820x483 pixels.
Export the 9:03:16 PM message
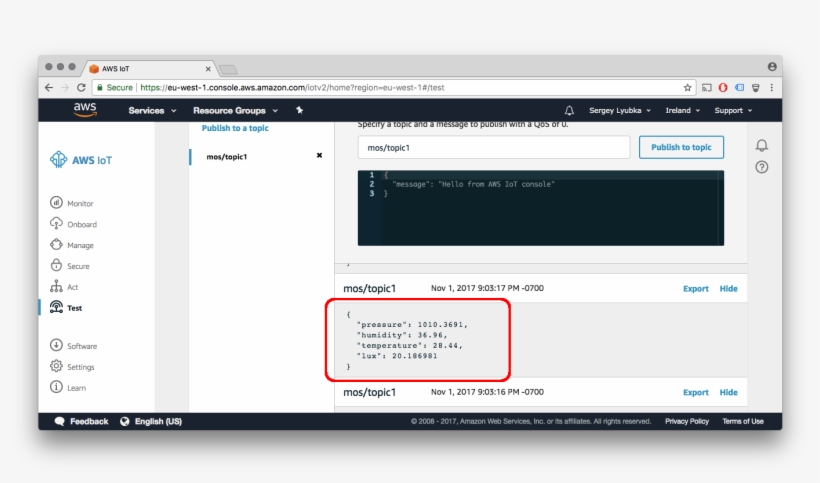(696, 392)
